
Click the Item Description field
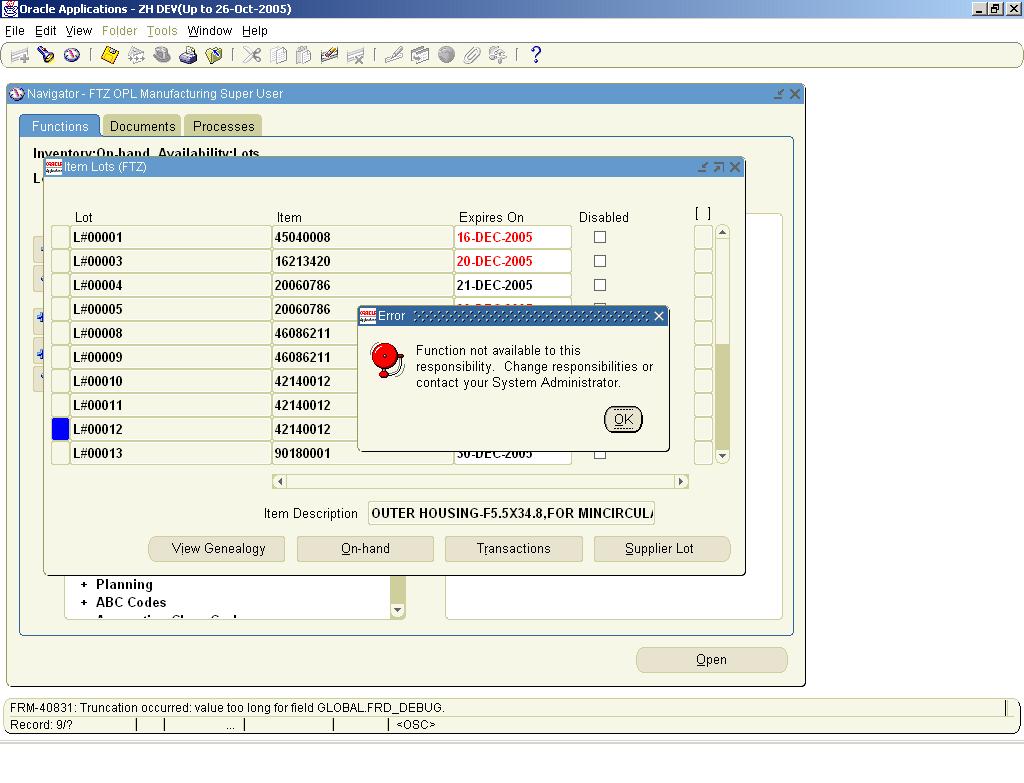tap(511, 513)
